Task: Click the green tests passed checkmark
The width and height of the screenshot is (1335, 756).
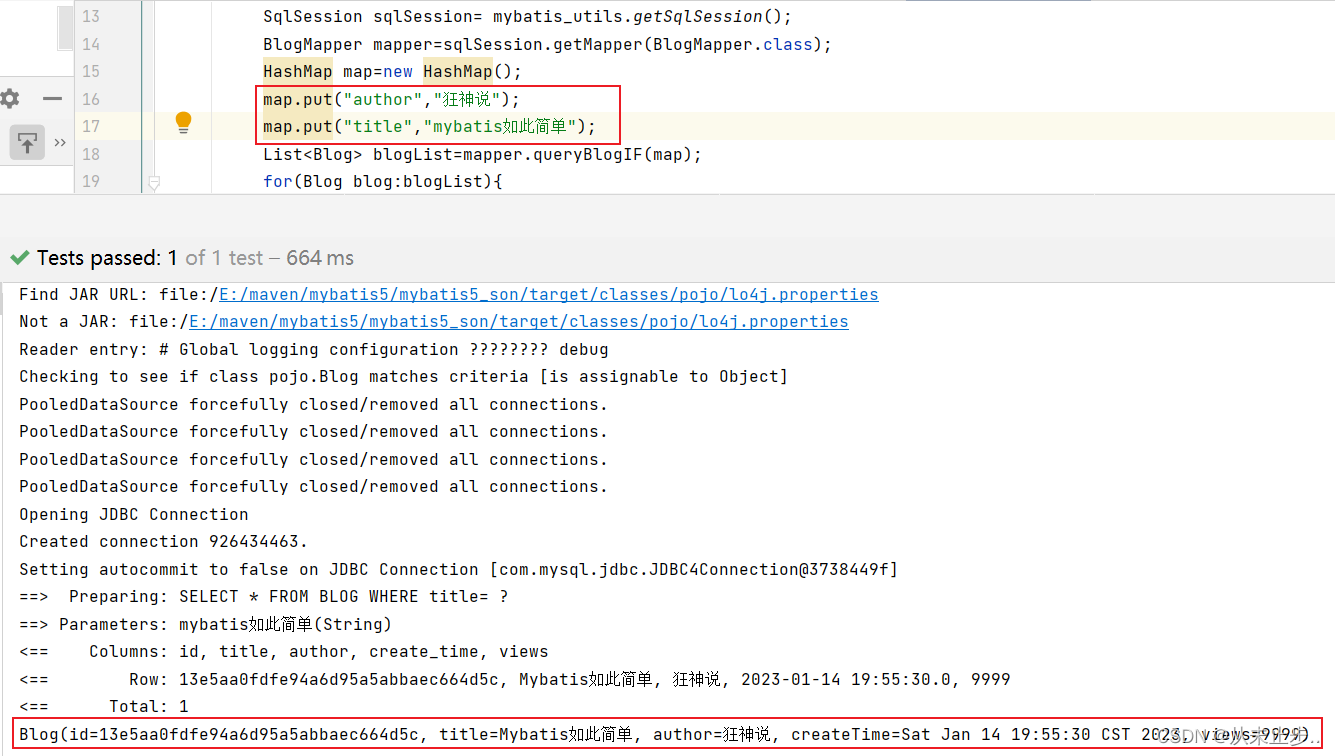Action: coord(19,258)
